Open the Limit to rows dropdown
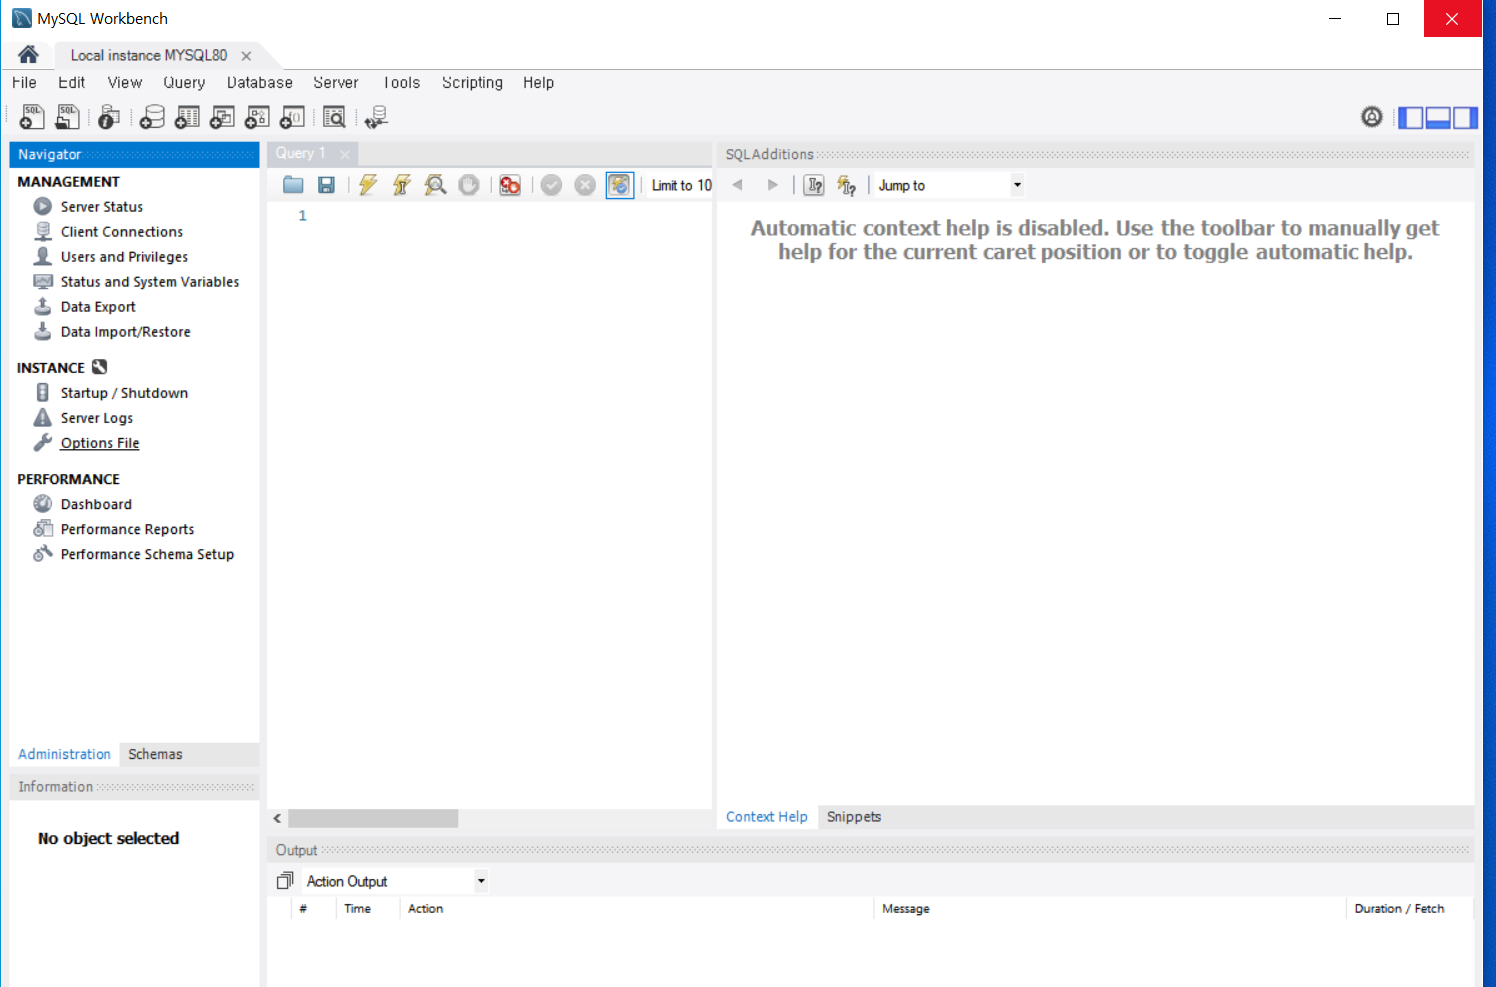 coord(681,185)
